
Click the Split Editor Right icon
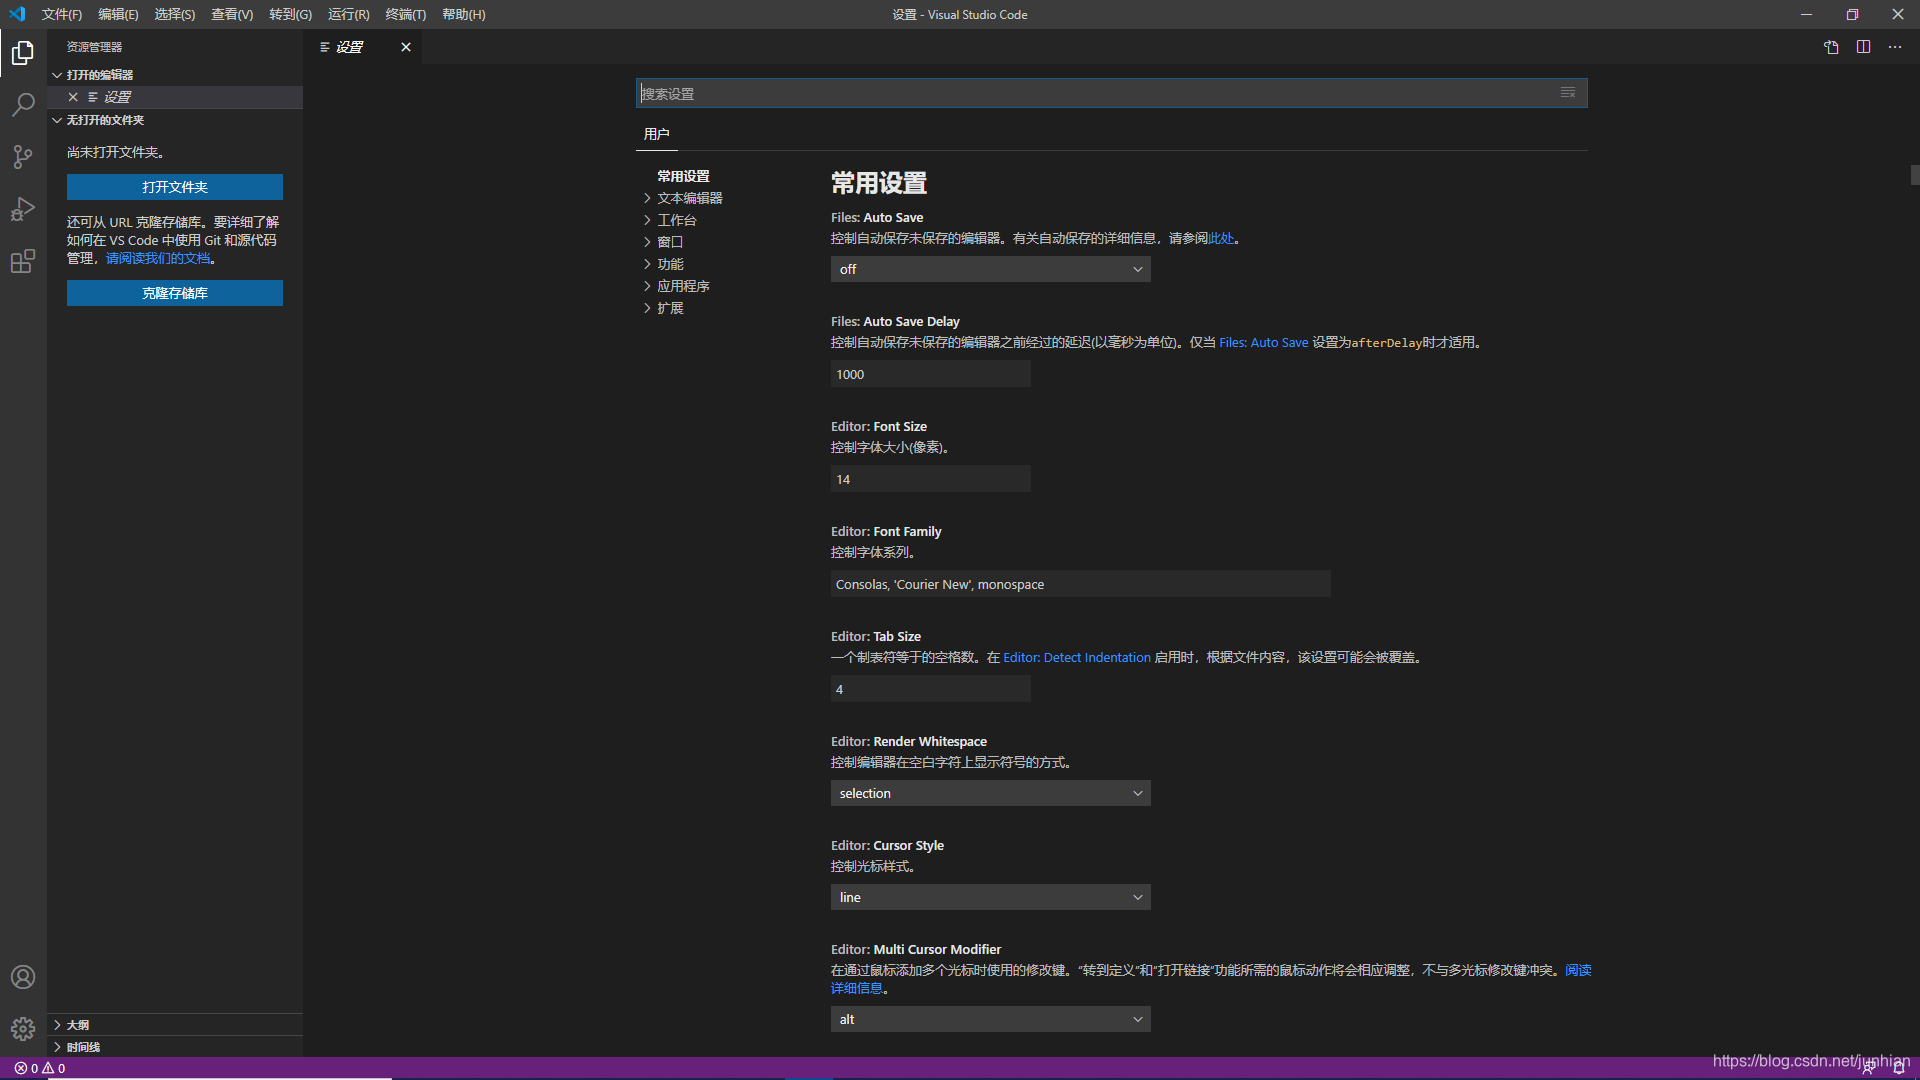(x=1863, y=47)
